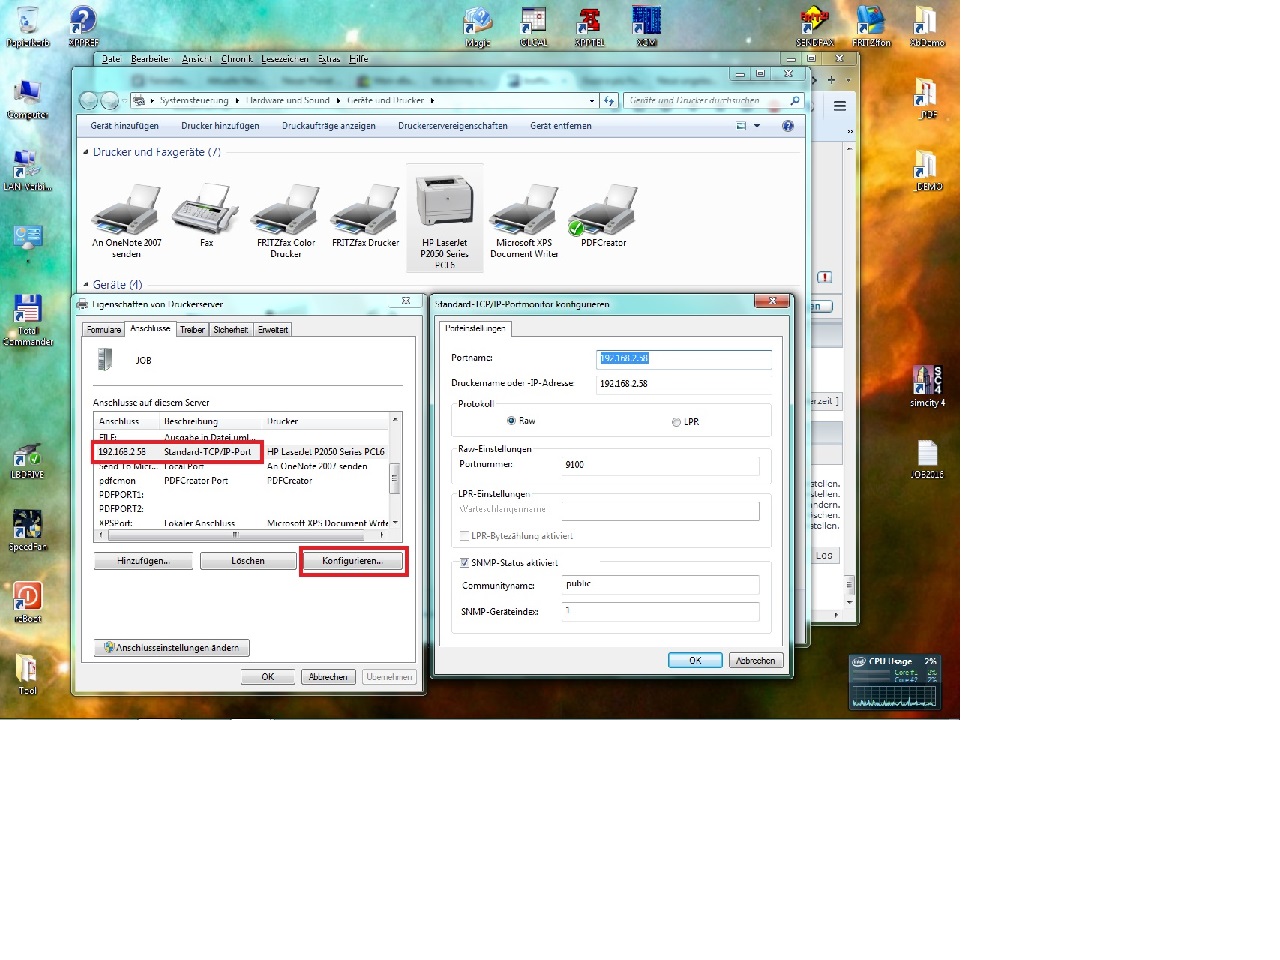Open the Extras menu

click(329, 59)
